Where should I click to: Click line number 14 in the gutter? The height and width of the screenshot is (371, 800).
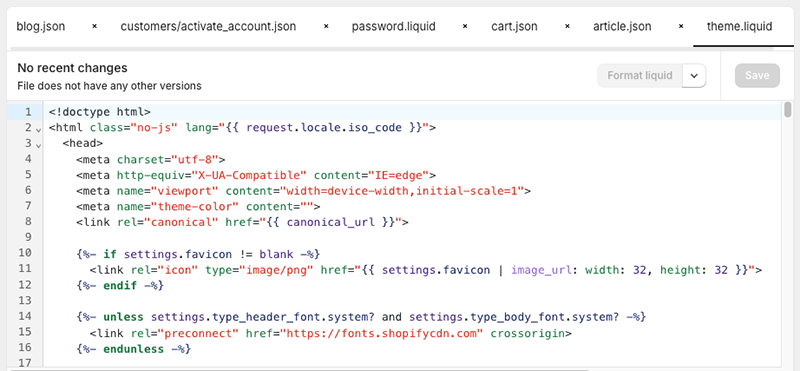pos(24,316)
